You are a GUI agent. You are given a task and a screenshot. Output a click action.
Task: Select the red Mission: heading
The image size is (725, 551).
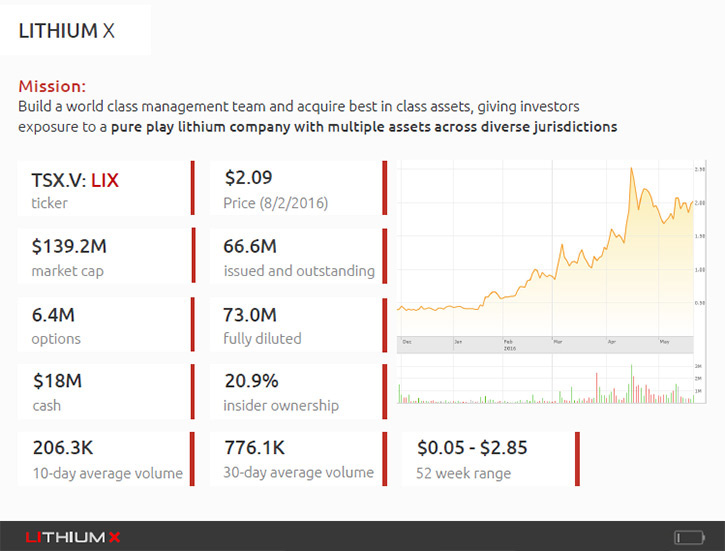[52, 86]
